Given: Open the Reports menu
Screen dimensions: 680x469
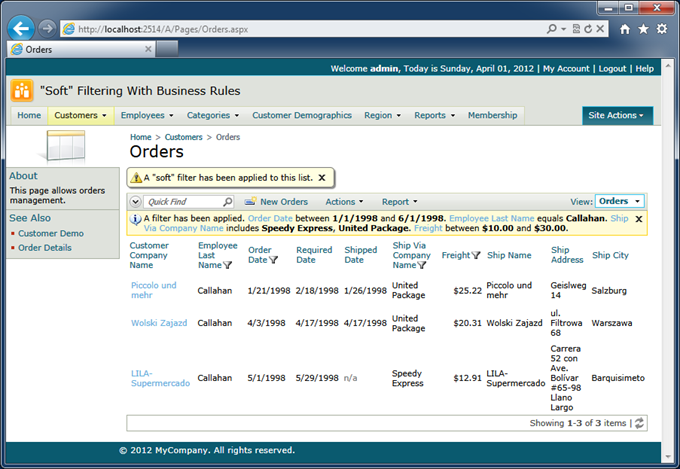Looking at the screenshot, I should click(x=435, y=115).
